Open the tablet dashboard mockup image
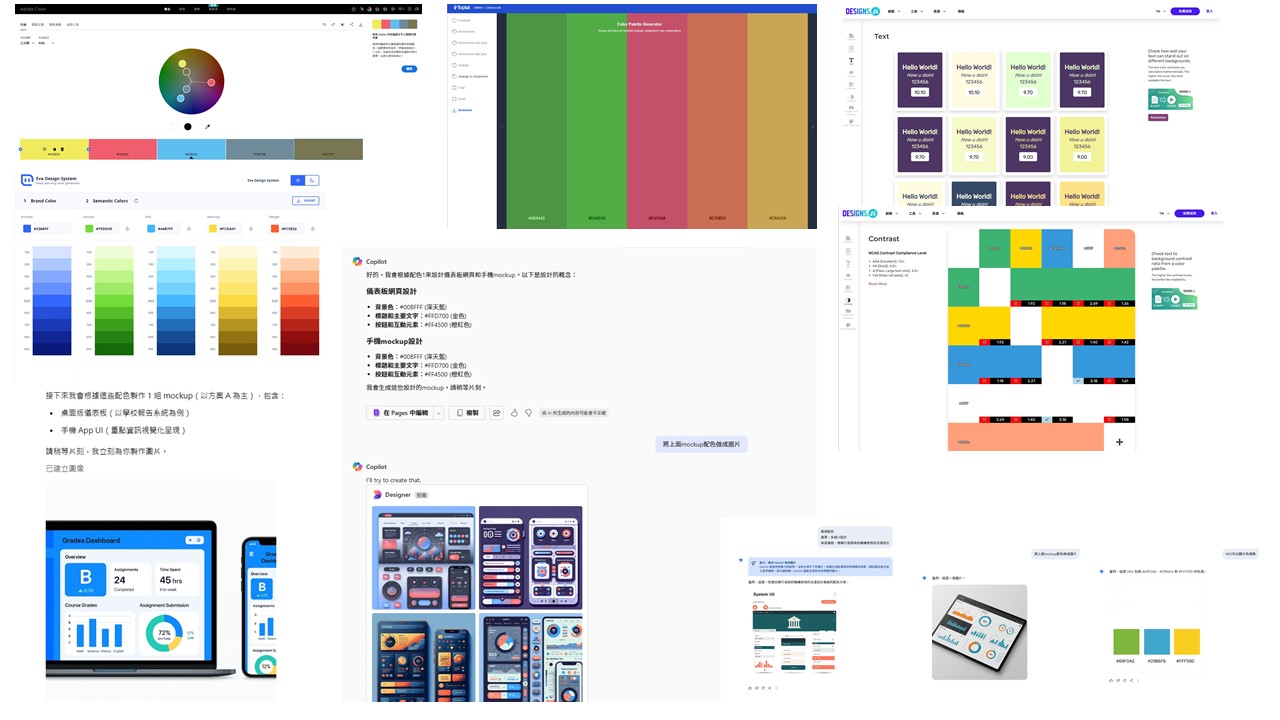 coord(979,632)
